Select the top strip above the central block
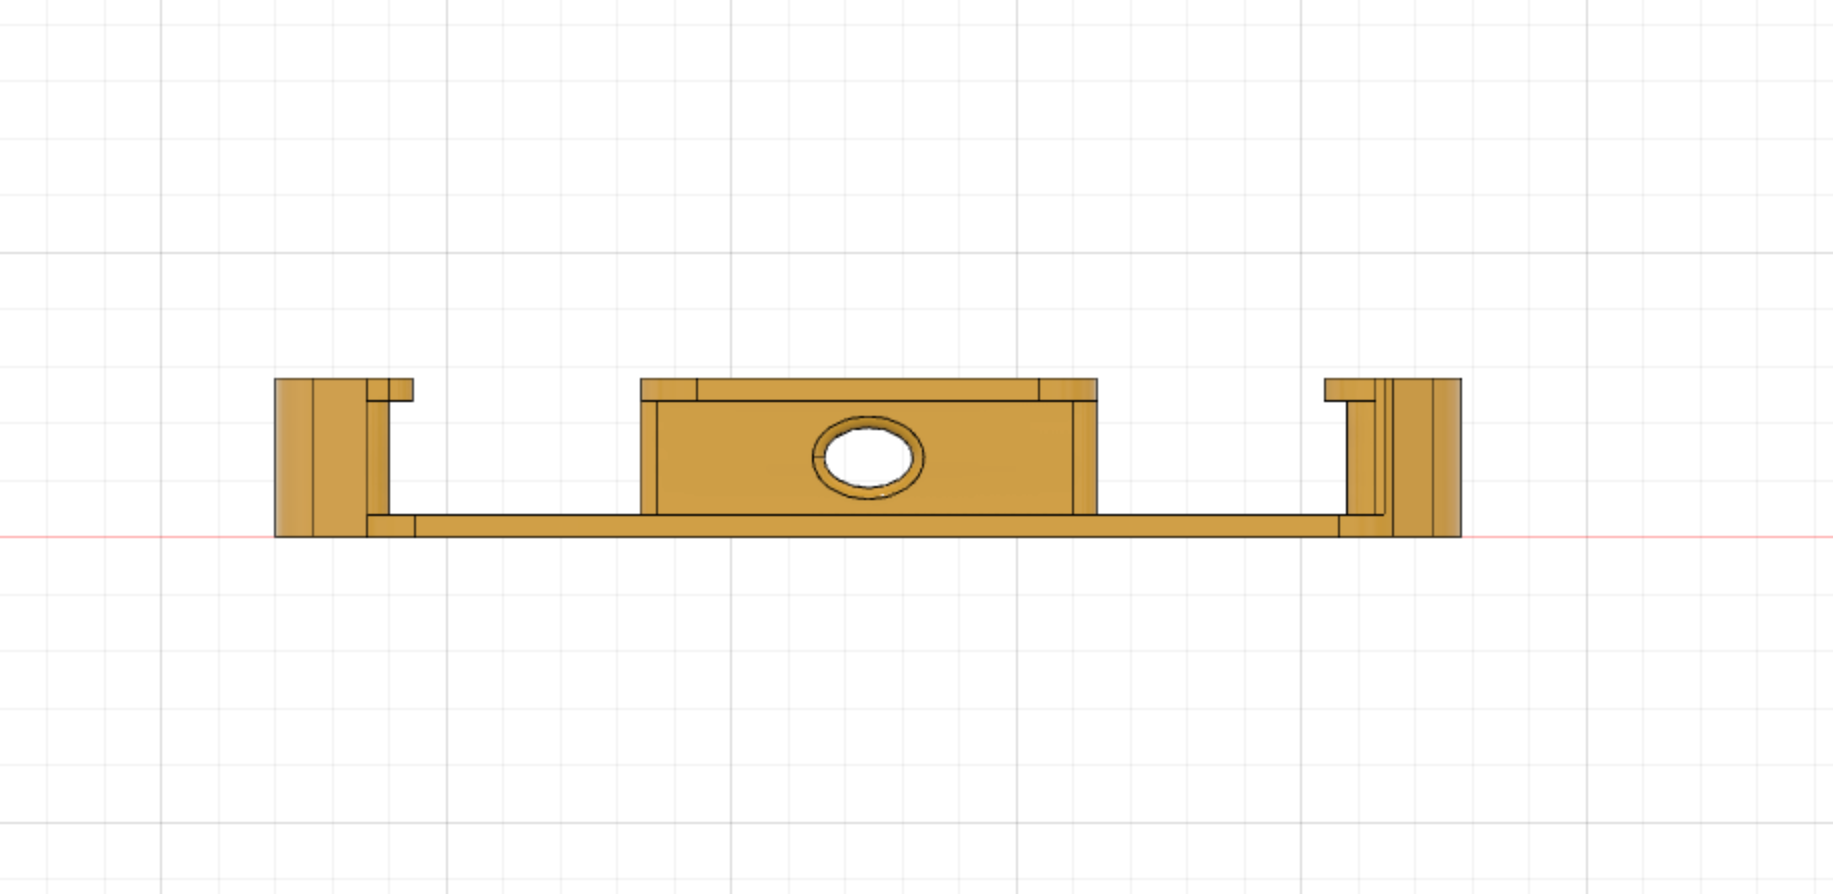This screenshot has height=894, width=1833. 868,389
